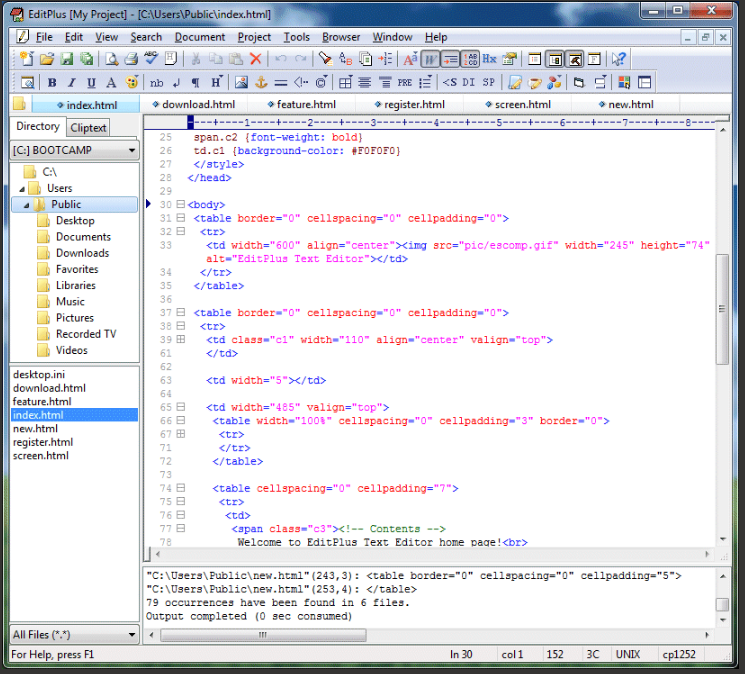
Task: Toggle Bold formatting B button
Action: coord(52,83)
